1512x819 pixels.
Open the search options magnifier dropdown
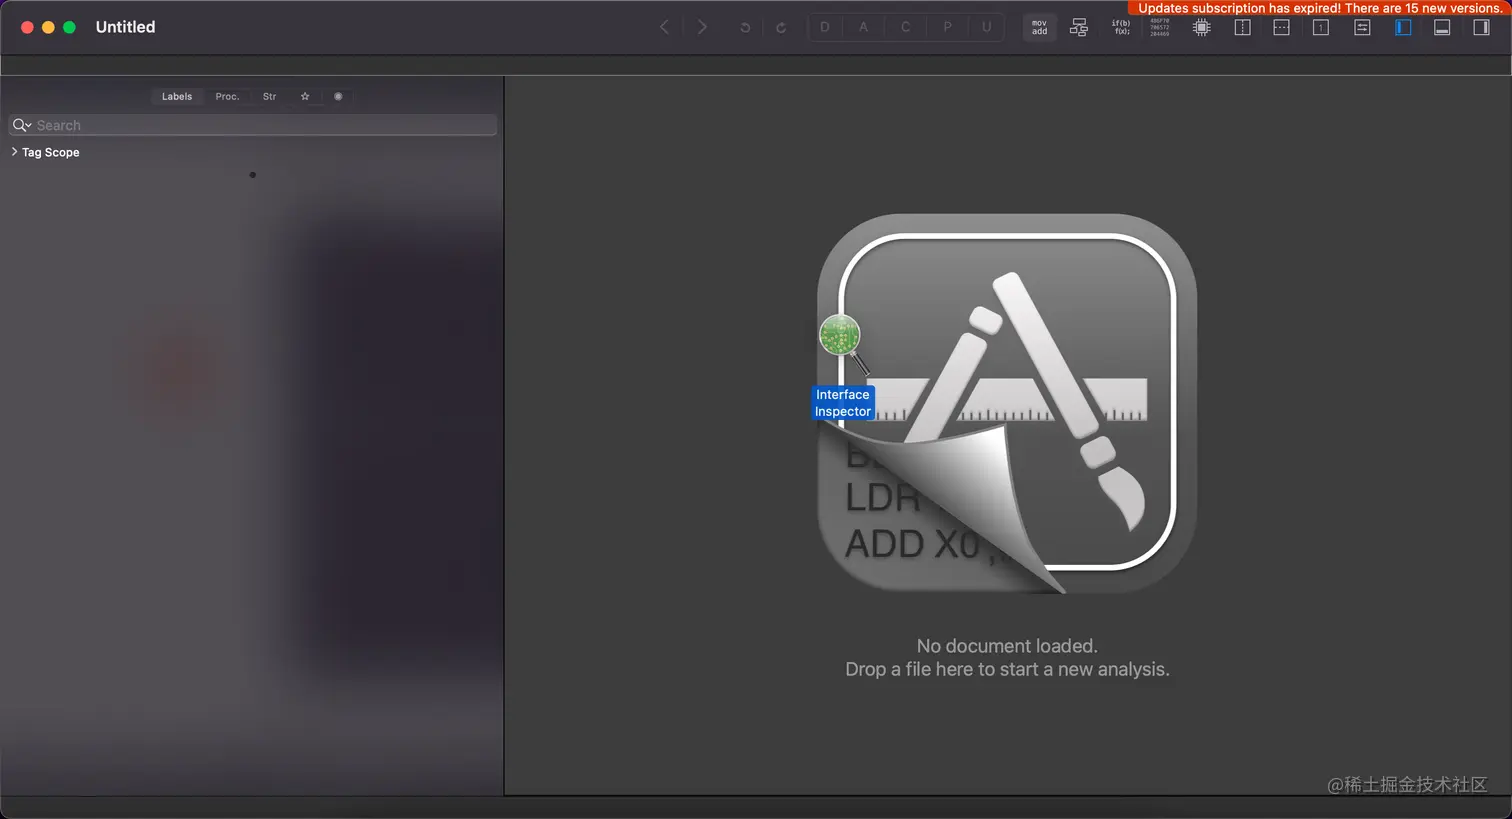coord(22,125)
